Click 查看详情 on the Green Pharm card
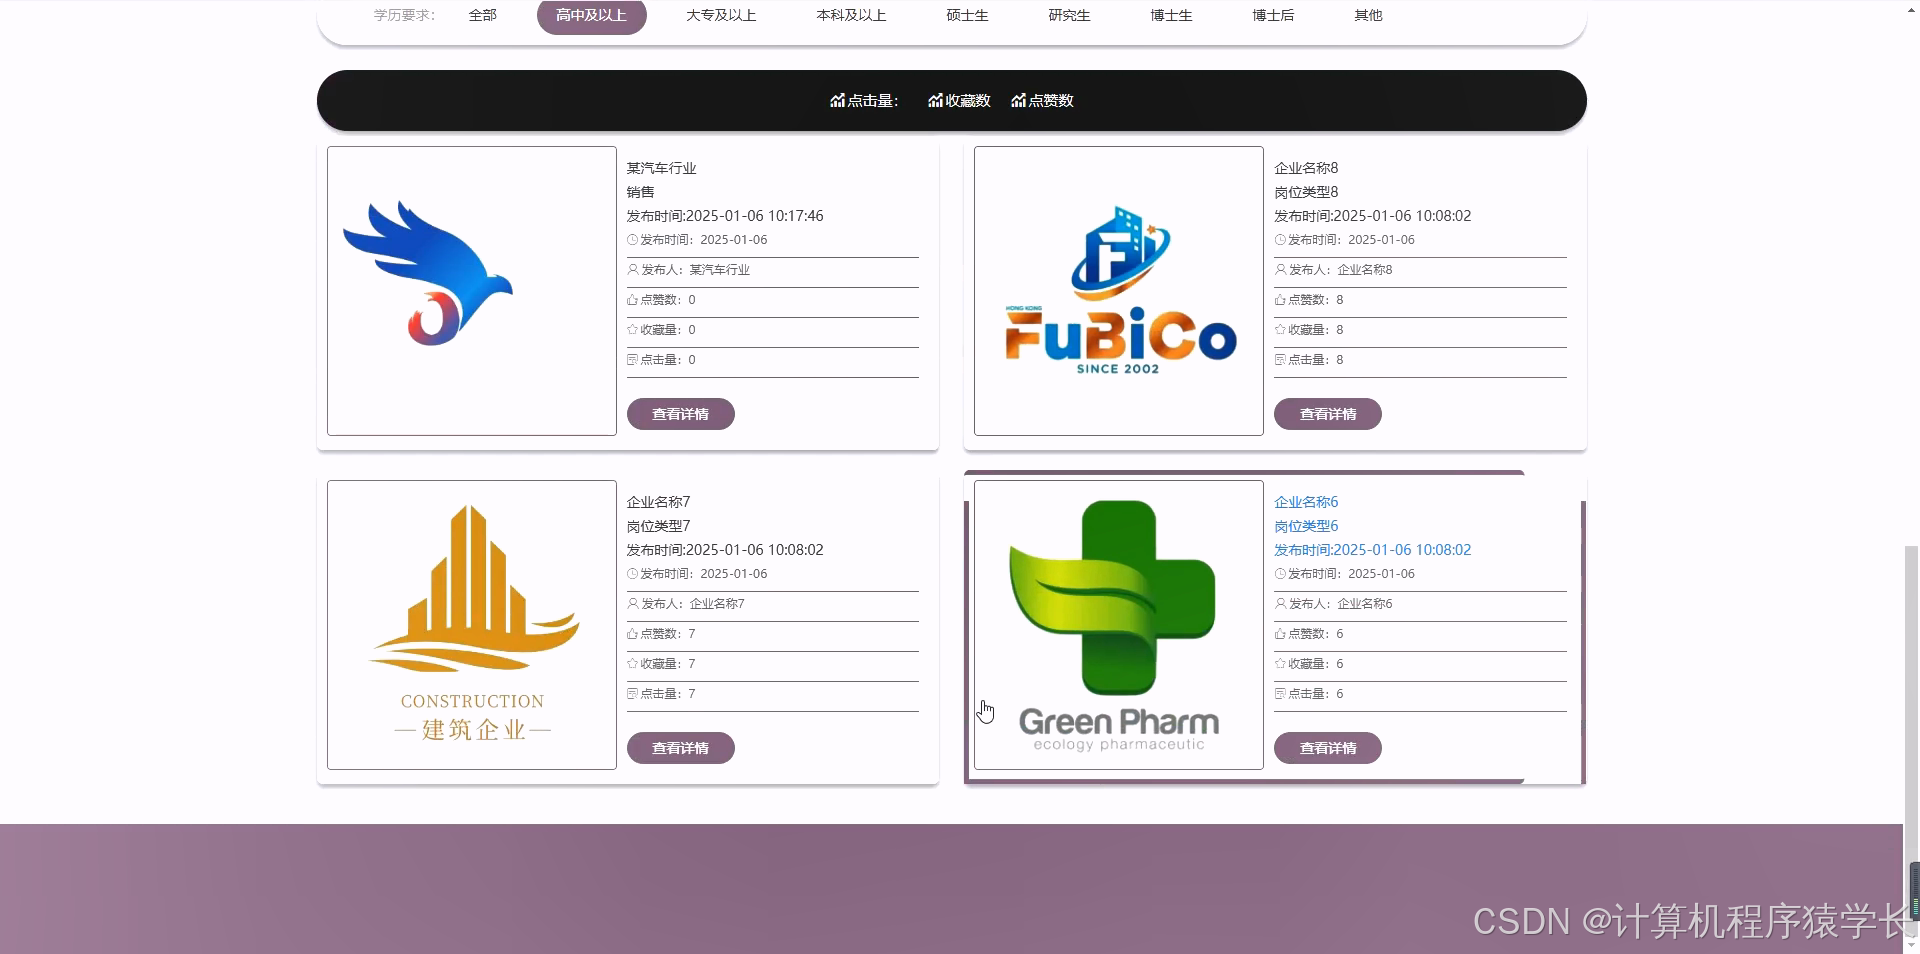 (1327, 748)
